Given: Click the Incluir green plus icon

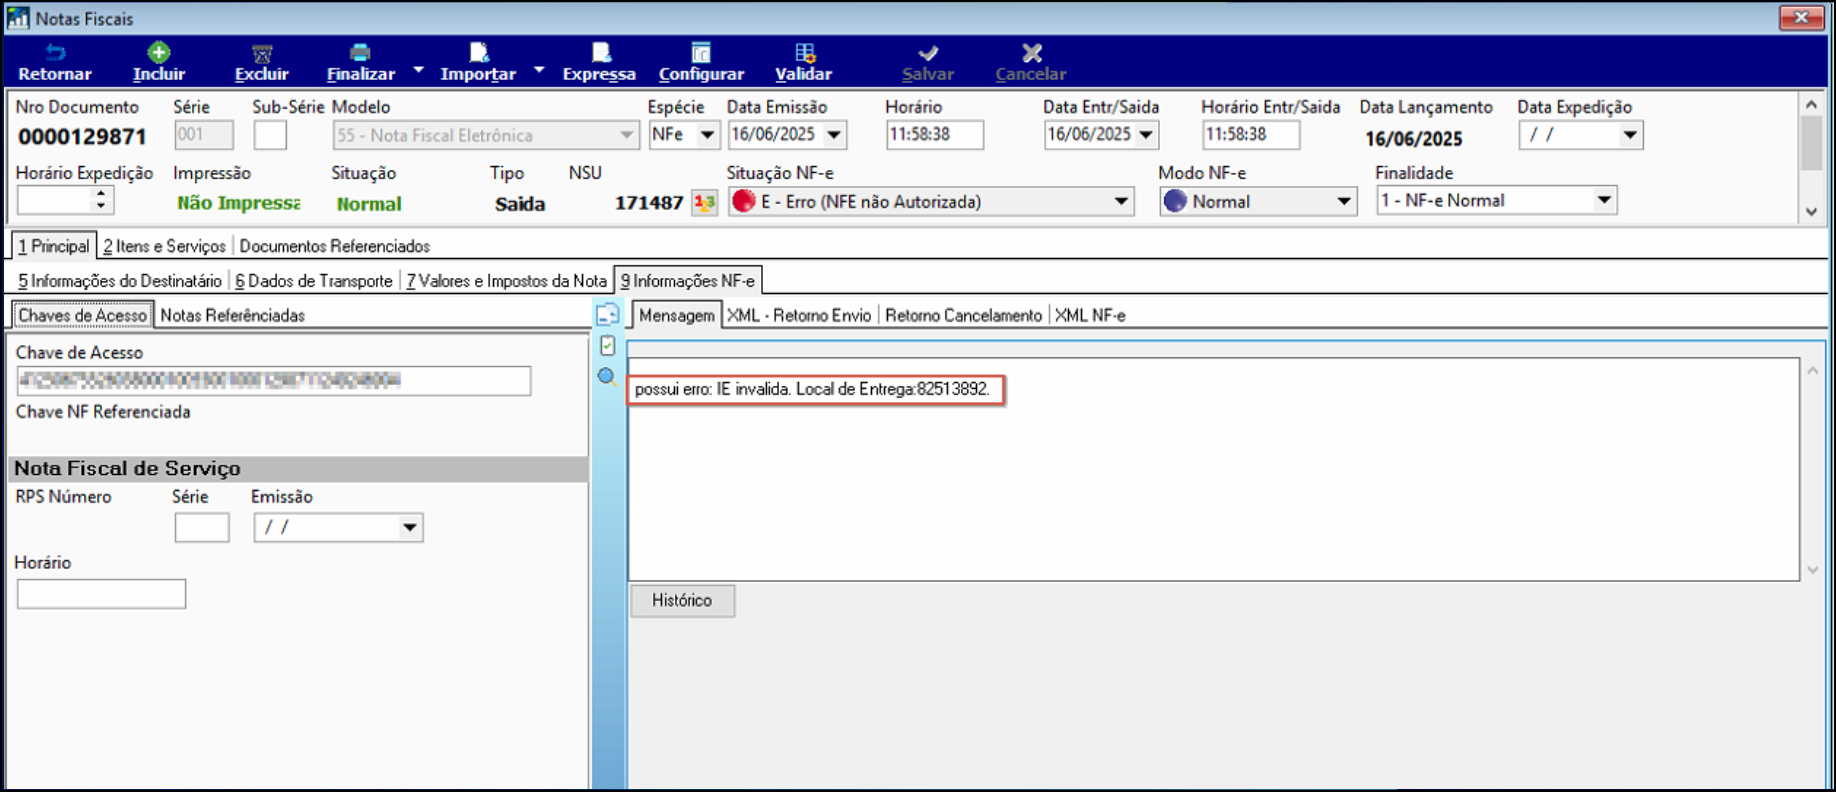Looking at the screenshot, I should (158, 52).
